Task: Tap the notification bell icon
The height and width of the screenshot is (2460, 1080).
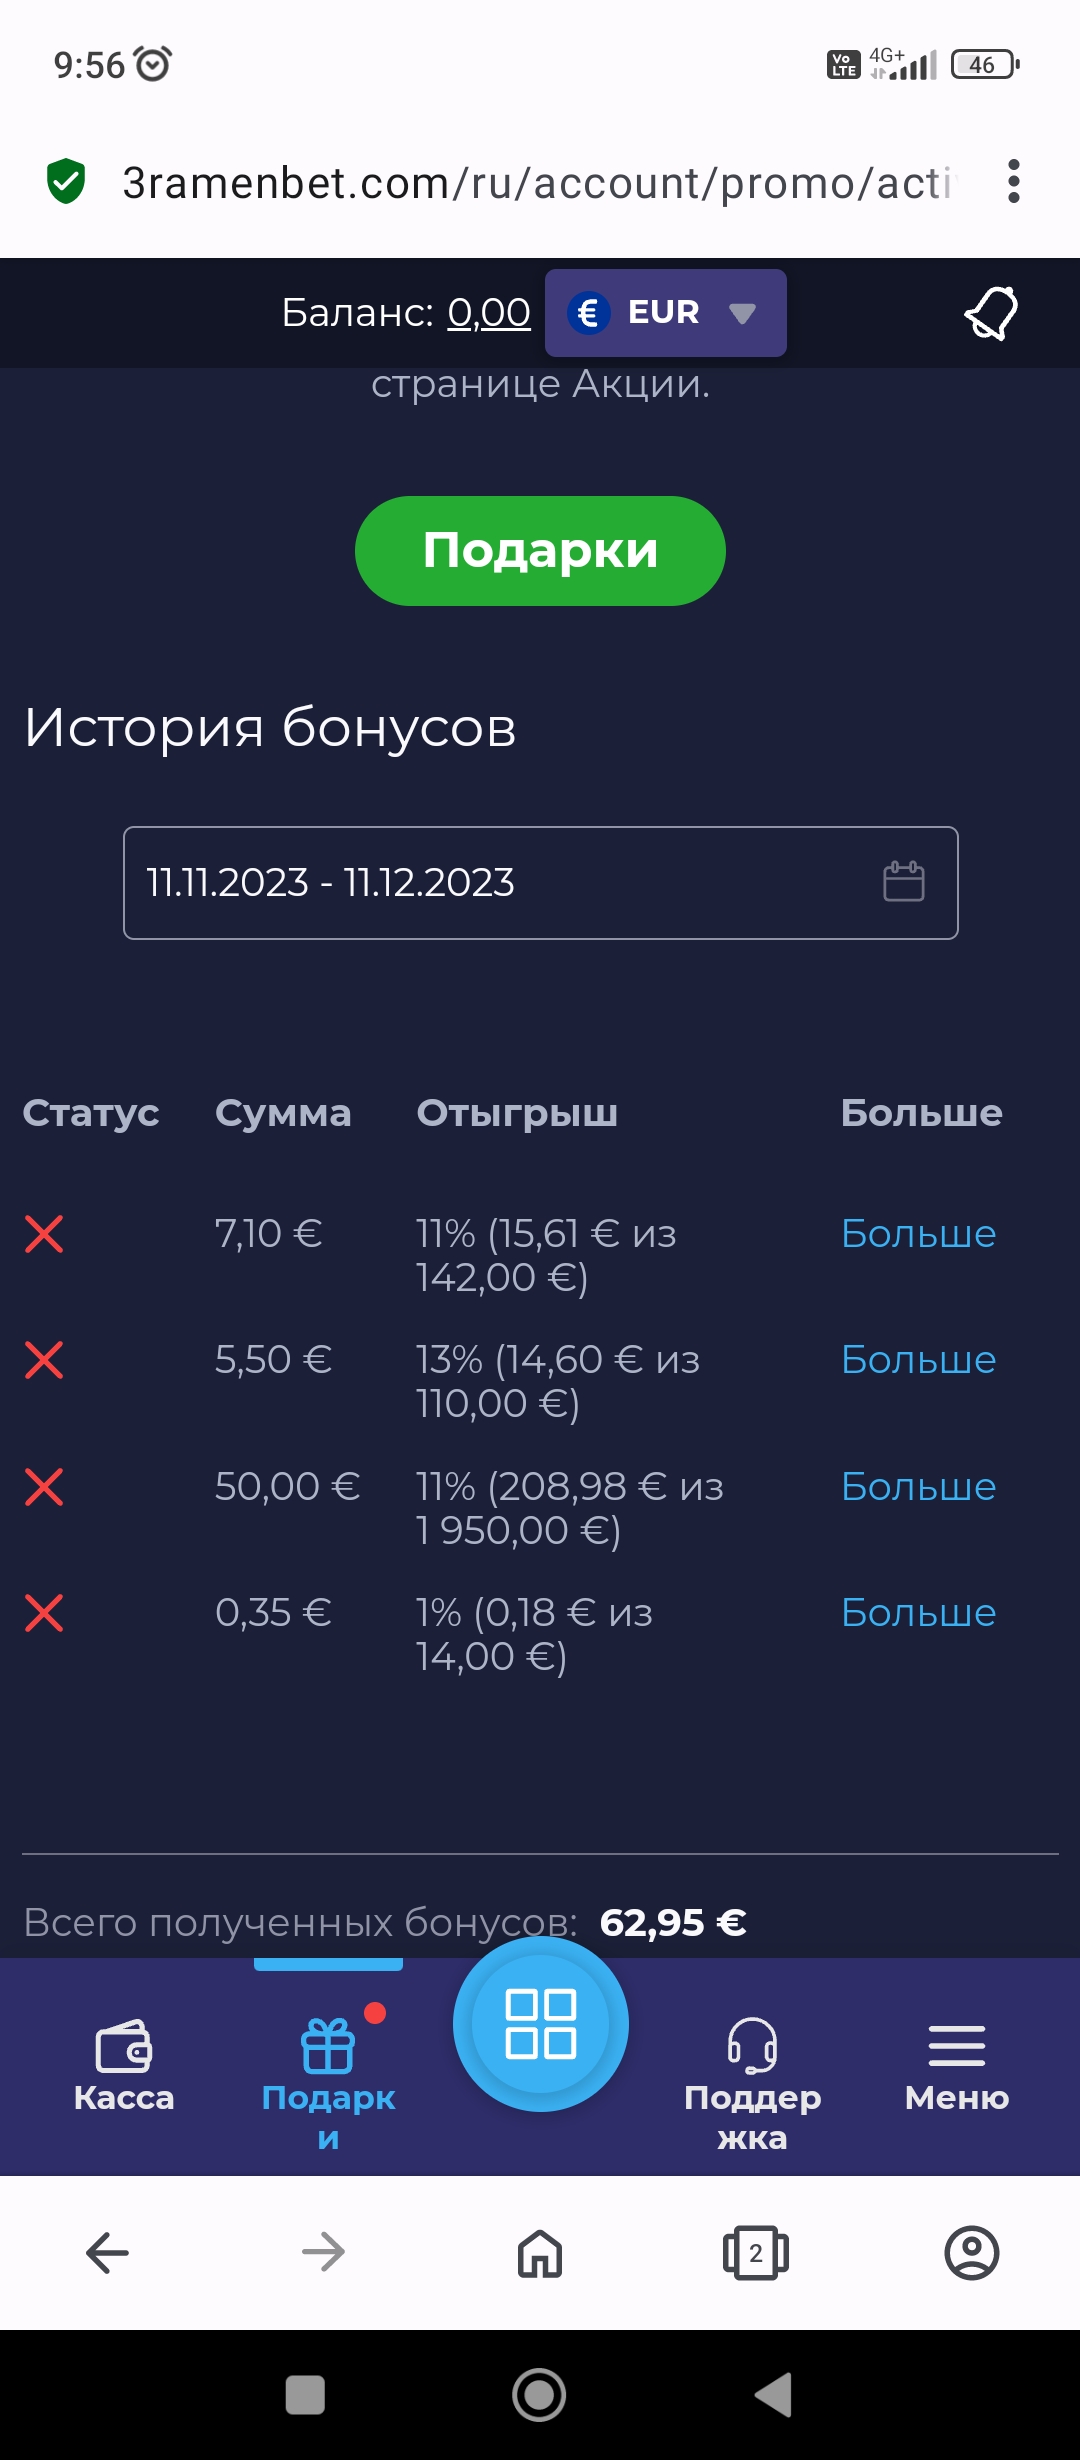Action: [991, 313]
